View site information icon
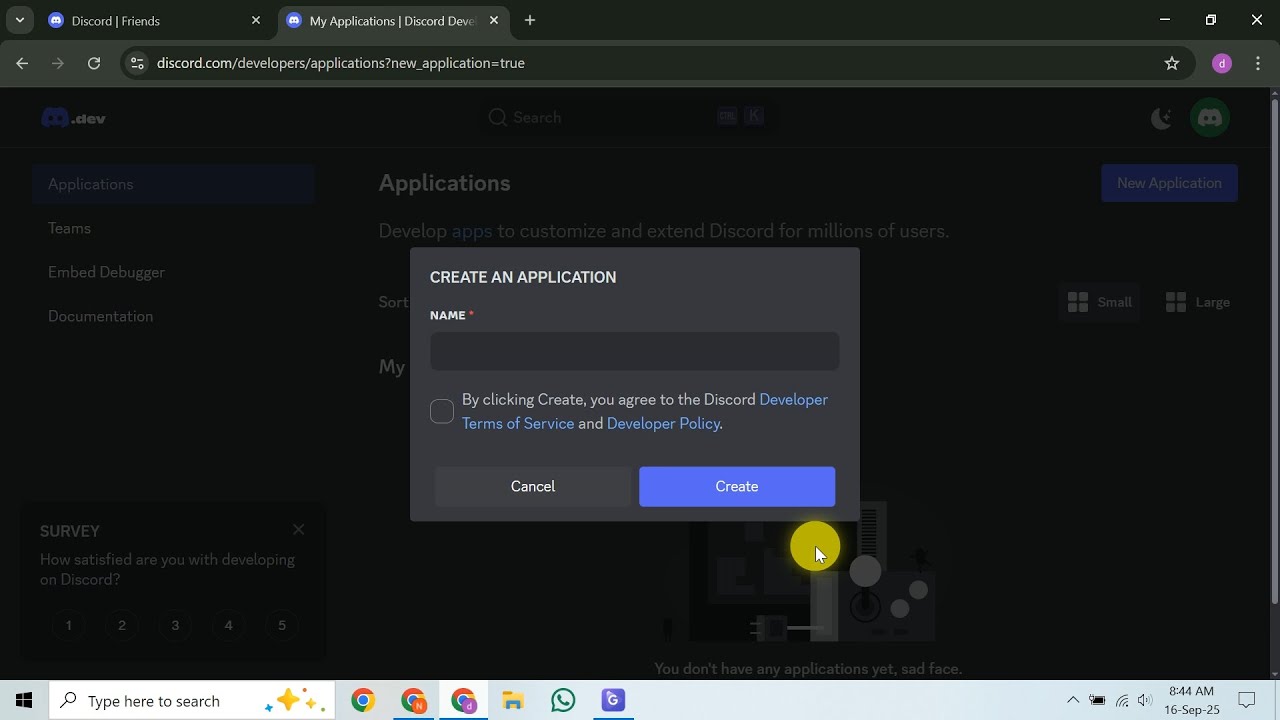Image resolution: width=1280 pixels, height=720 pixels. [x=138, y=63]
